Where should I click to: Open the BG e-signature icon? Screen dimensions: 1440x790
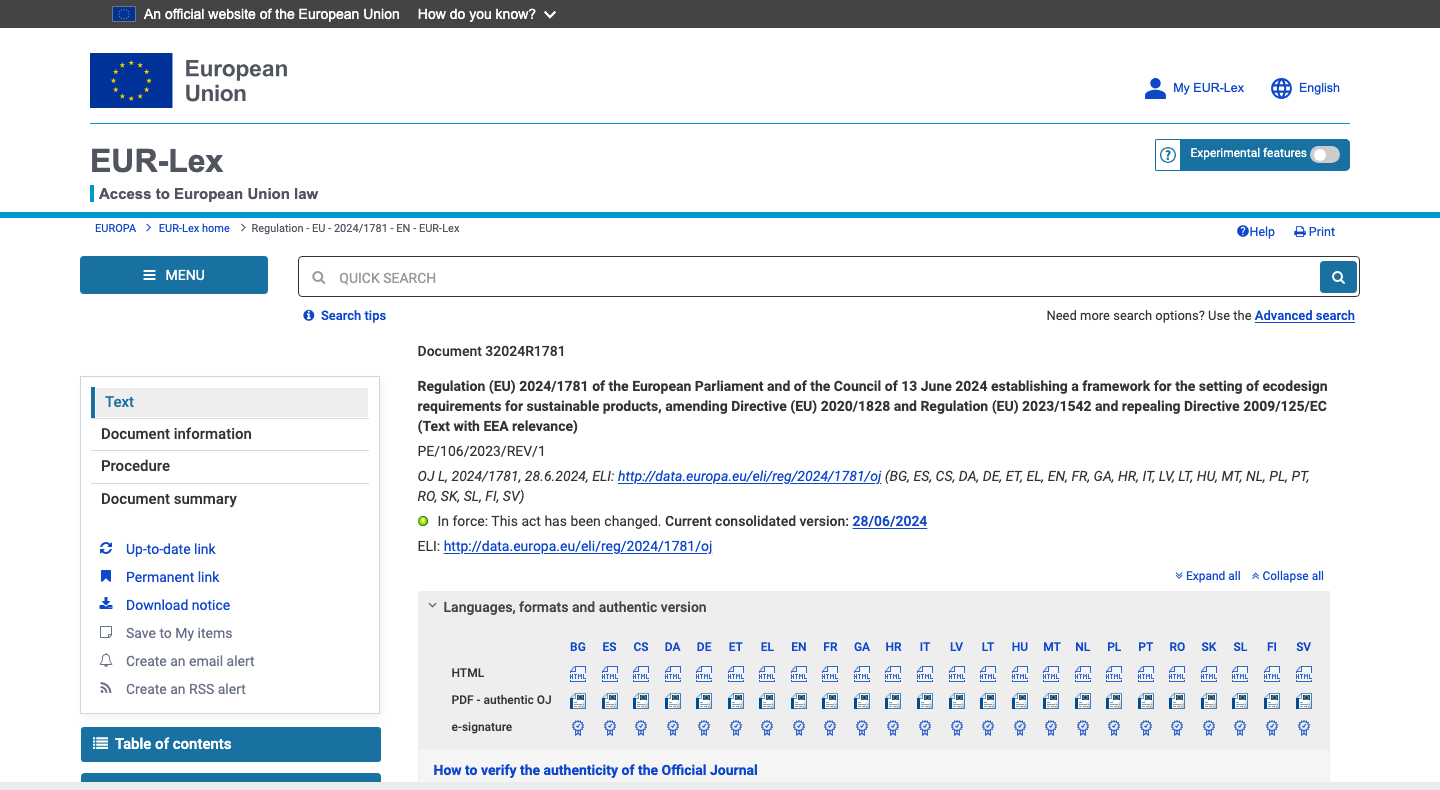tap(578, 728)
